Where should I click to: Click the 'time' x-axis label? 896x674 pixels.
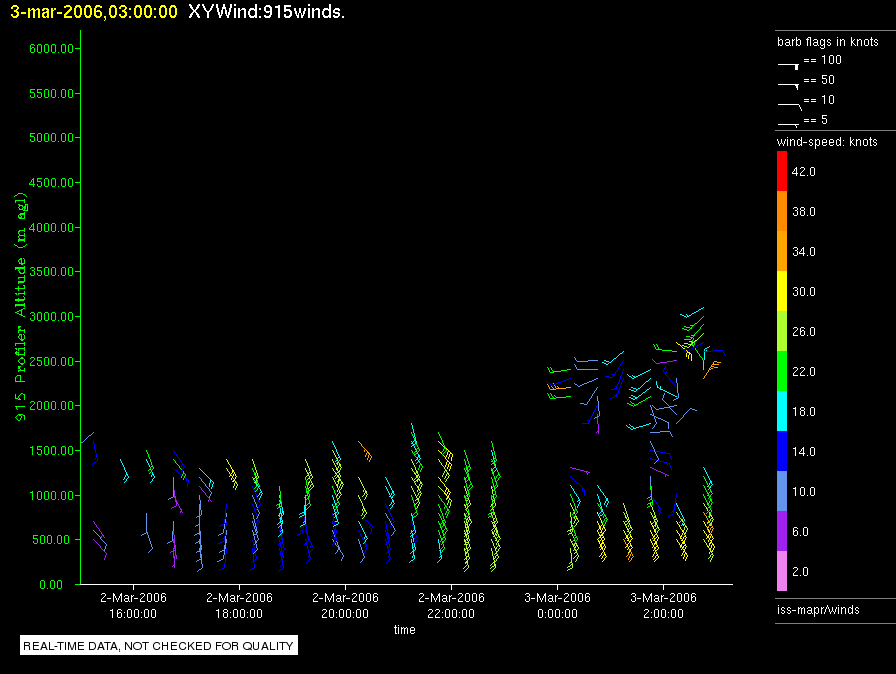point(404,630)
